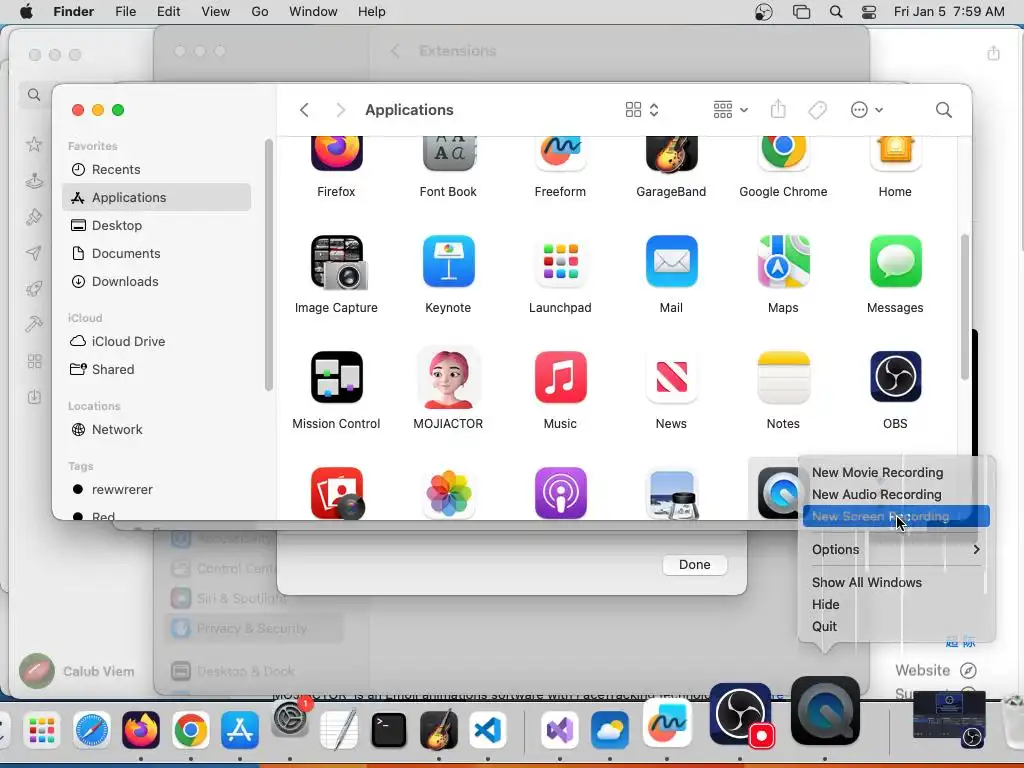Open the Go menu in menu bar
The width and height of the screenshot is (1024, 768).
pos(260,12)
